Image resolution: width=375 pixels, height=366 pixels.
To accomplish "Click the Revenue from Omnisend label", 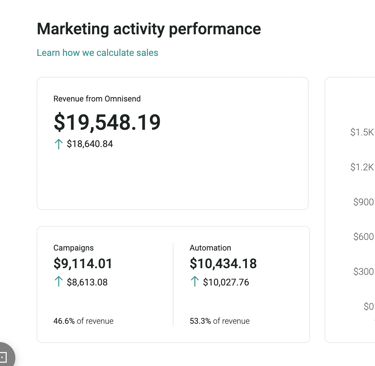I will pos(97,99).
